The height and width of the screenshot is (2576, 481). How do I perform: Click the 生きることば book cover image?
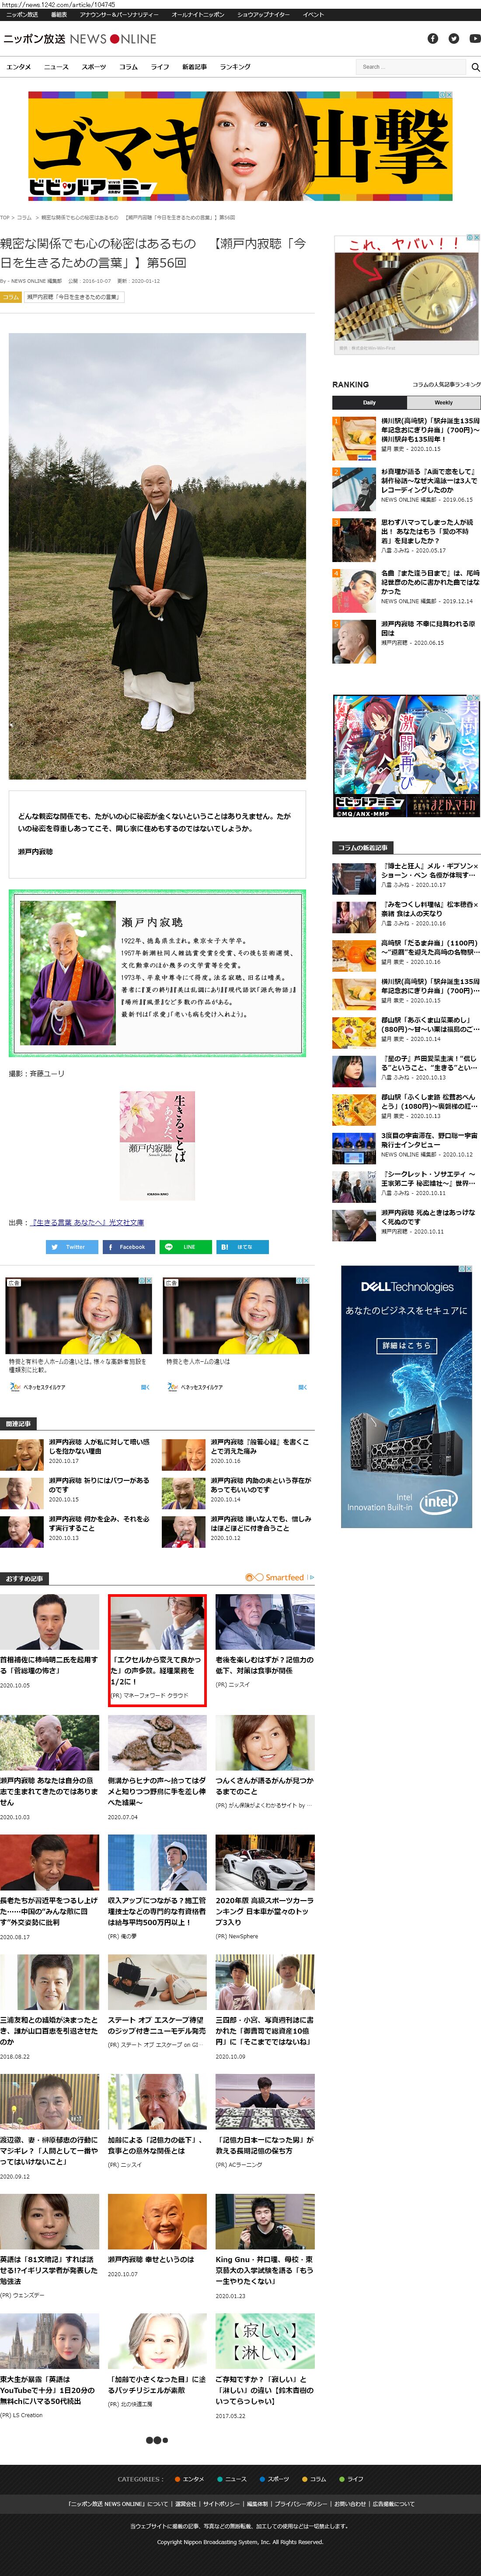(157, 1145)
